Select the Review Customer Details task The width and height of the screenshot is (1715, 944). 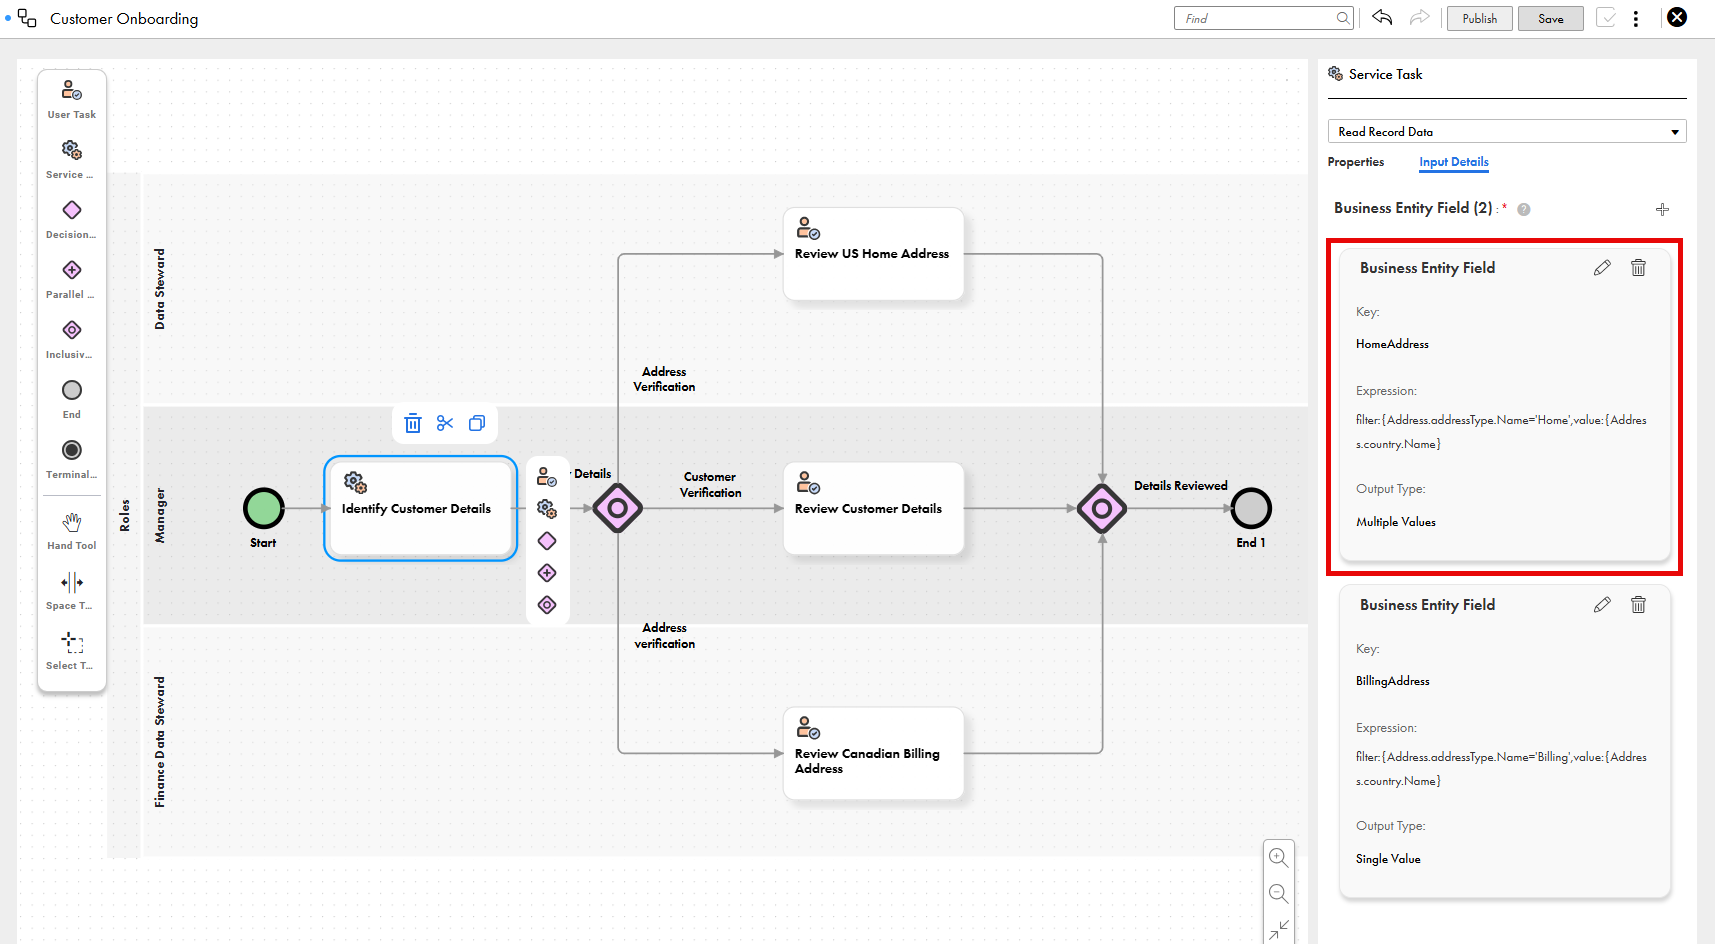[873, 508]
